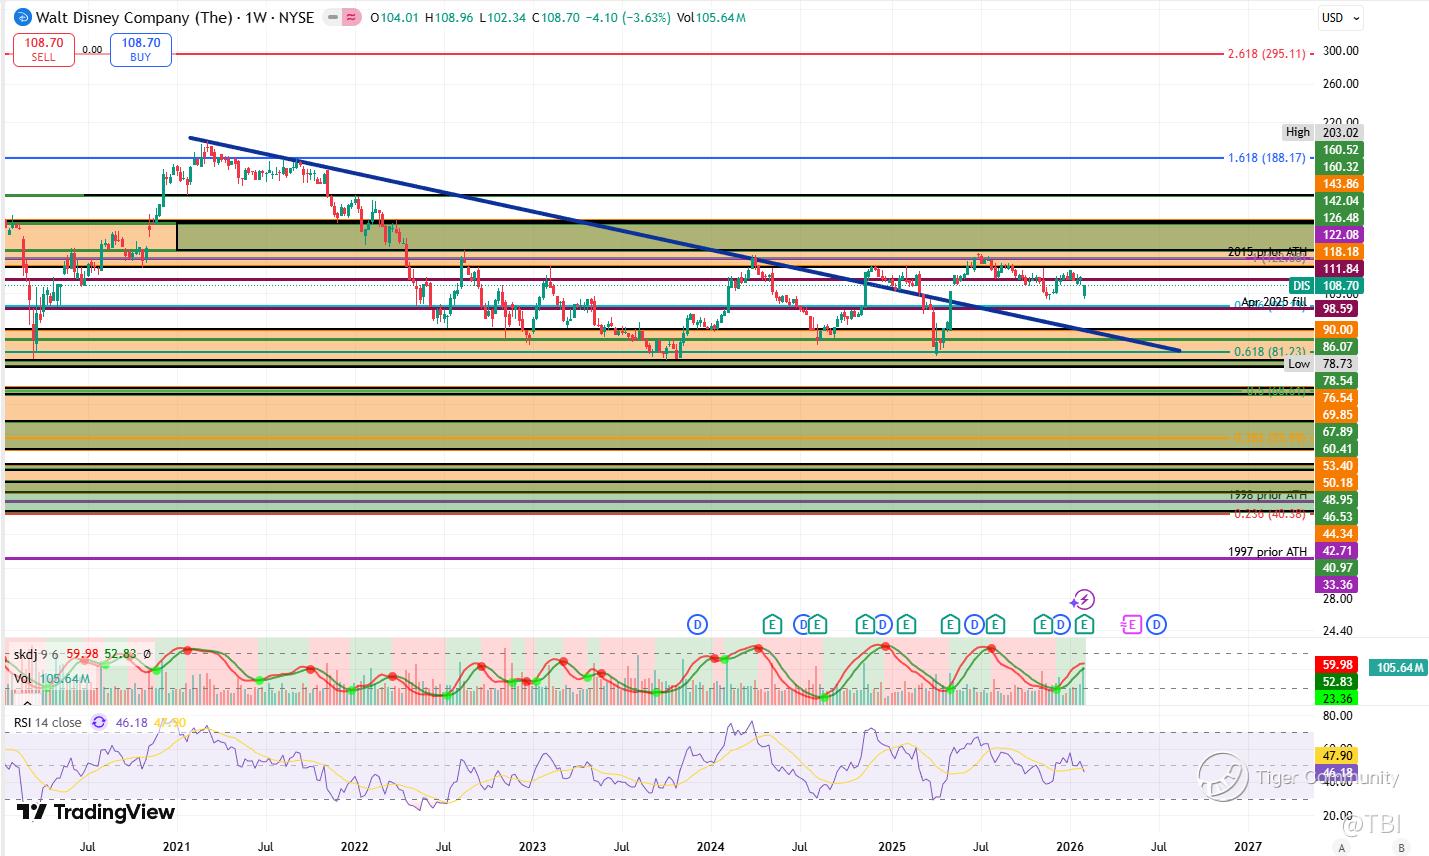Click the pink upcoming earnings E marker
Screen dimensions: 1429x856
coord(1131,625)
